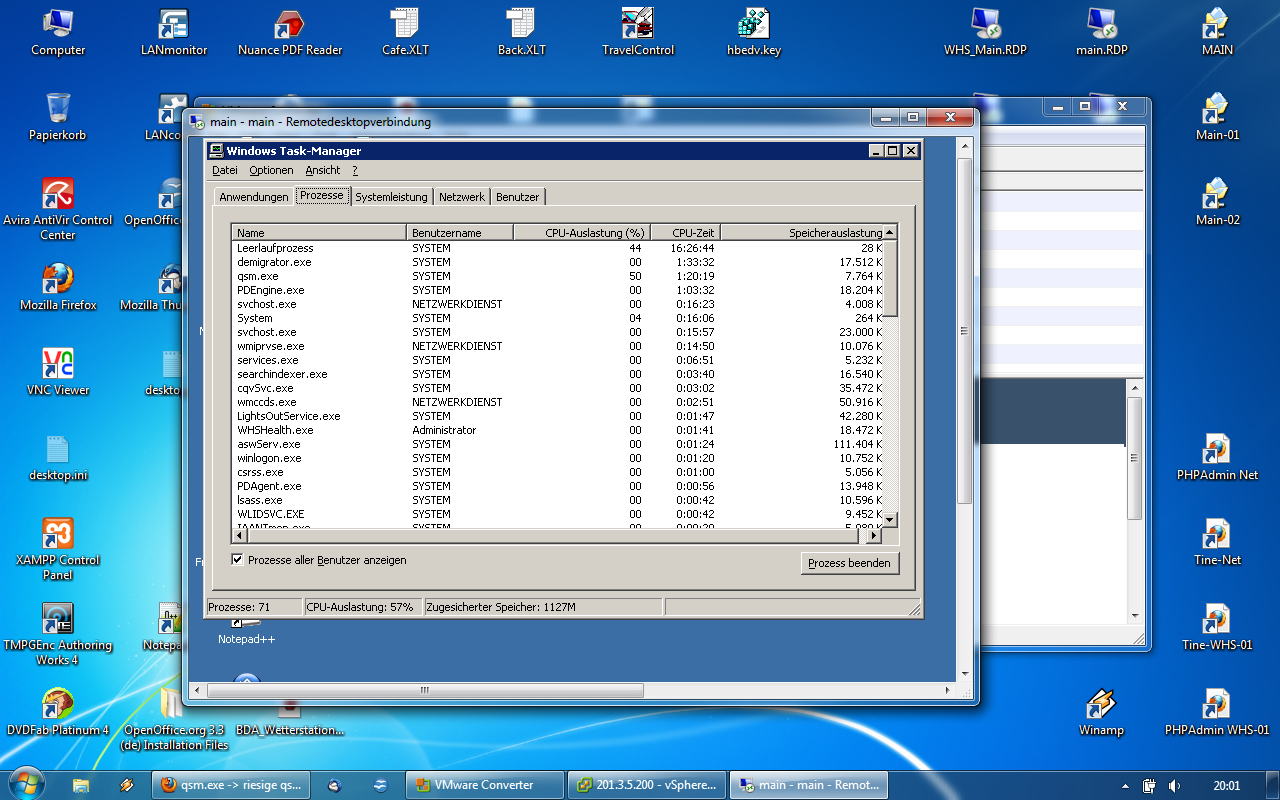The image size is (1280, 800).
Task: Open the MAIN desktop shortcut
Action: point(1217,32)
